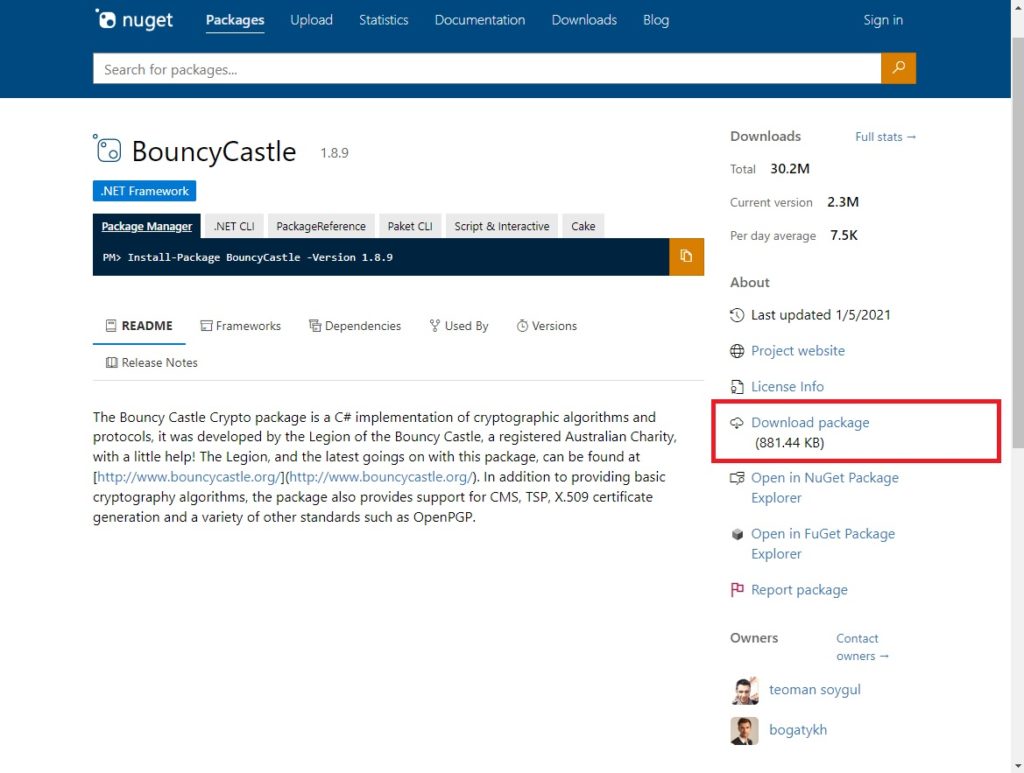
Task: Click the Download package link
Action: click(x=810, y=423)
